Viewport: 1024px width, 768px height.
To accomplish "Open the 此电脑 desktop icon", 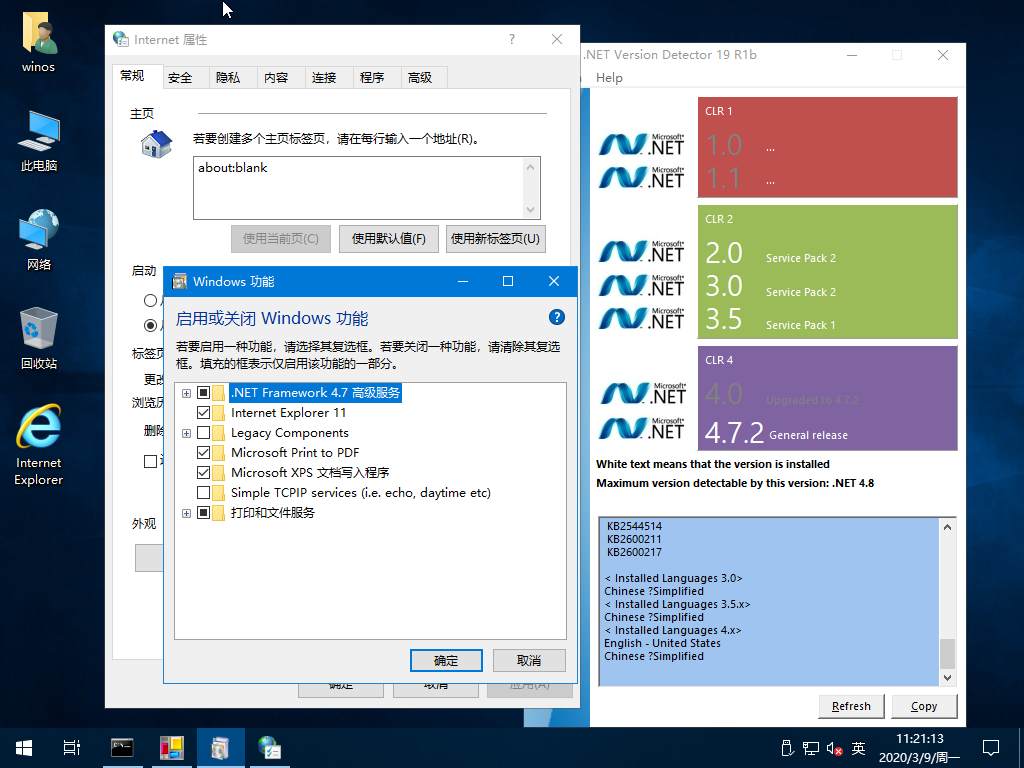I will [39, 140].
